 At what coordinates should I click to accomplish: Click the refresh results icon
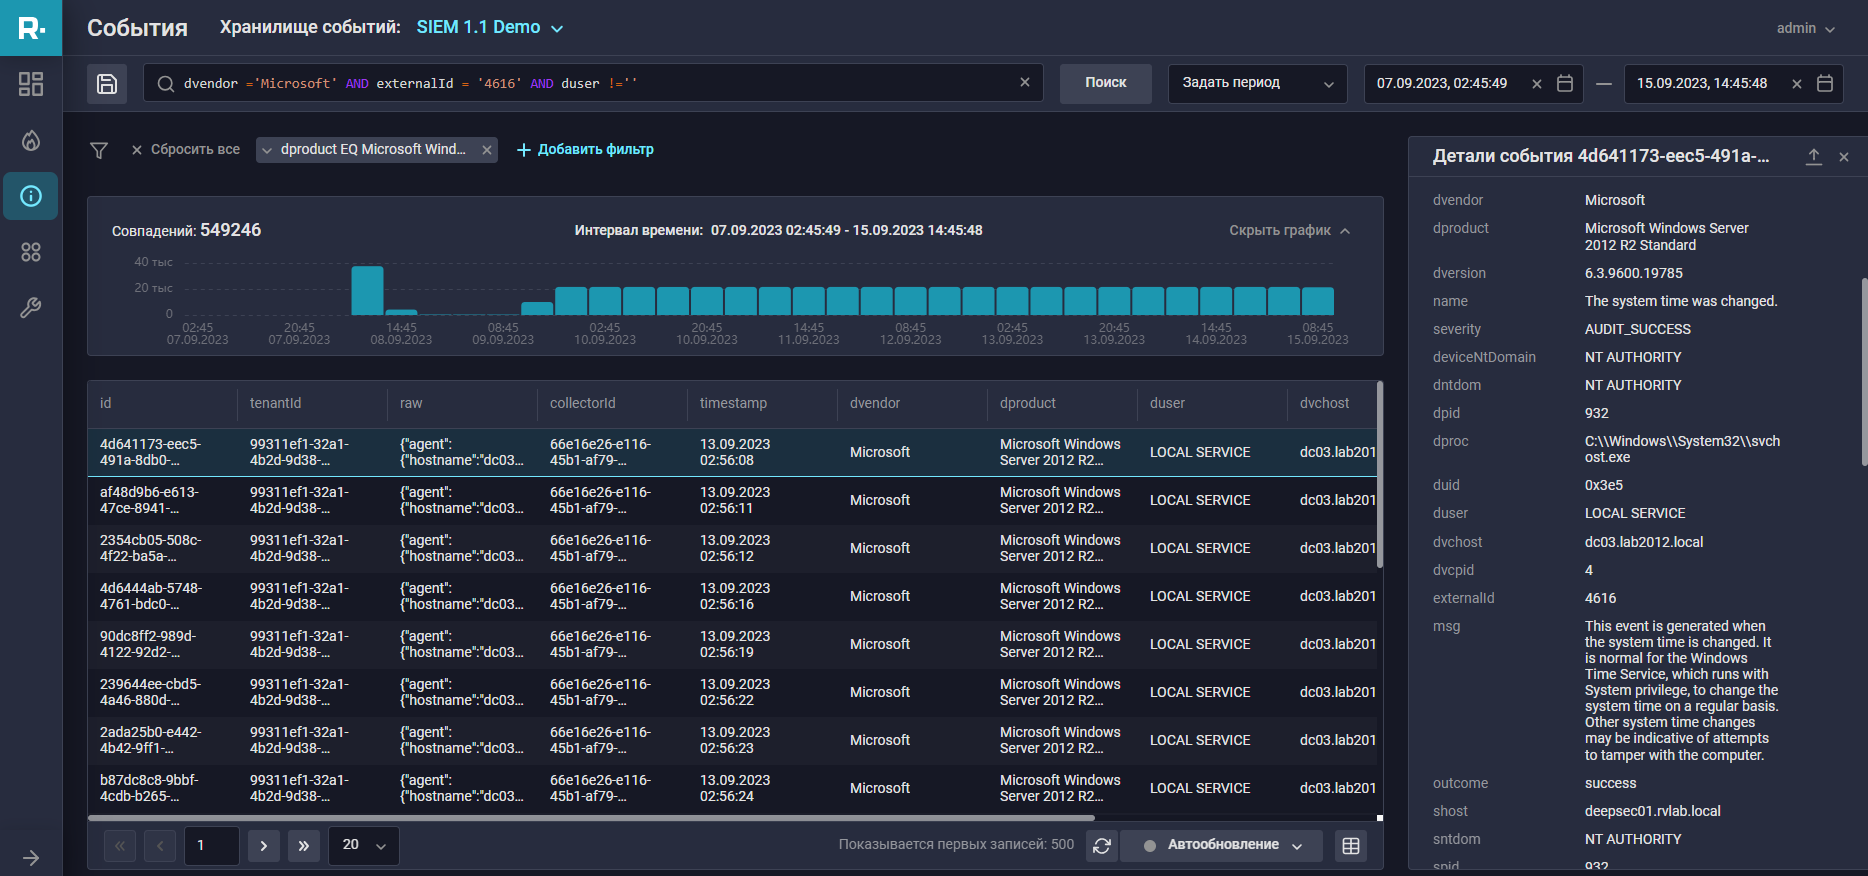(x=1102, y=846)
